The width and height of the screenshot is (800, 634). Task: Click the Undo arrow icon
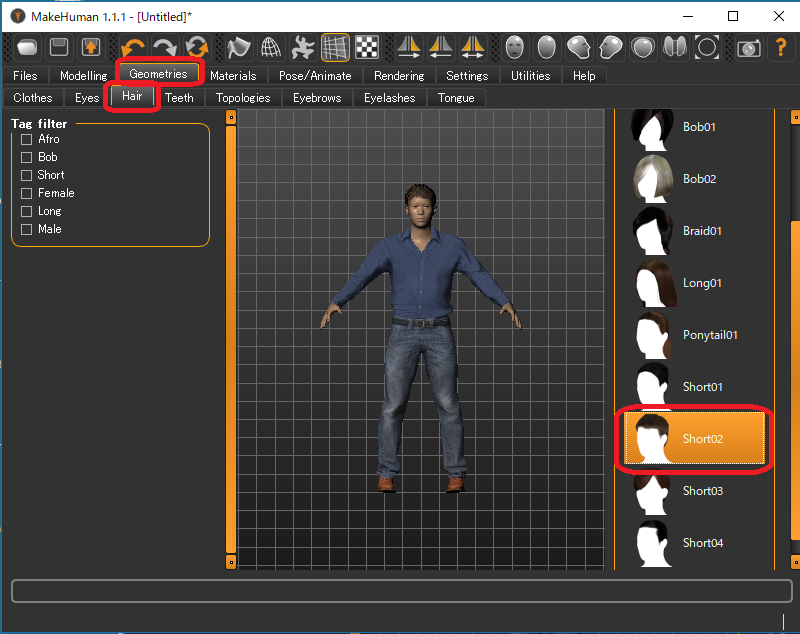click(133, 47)
